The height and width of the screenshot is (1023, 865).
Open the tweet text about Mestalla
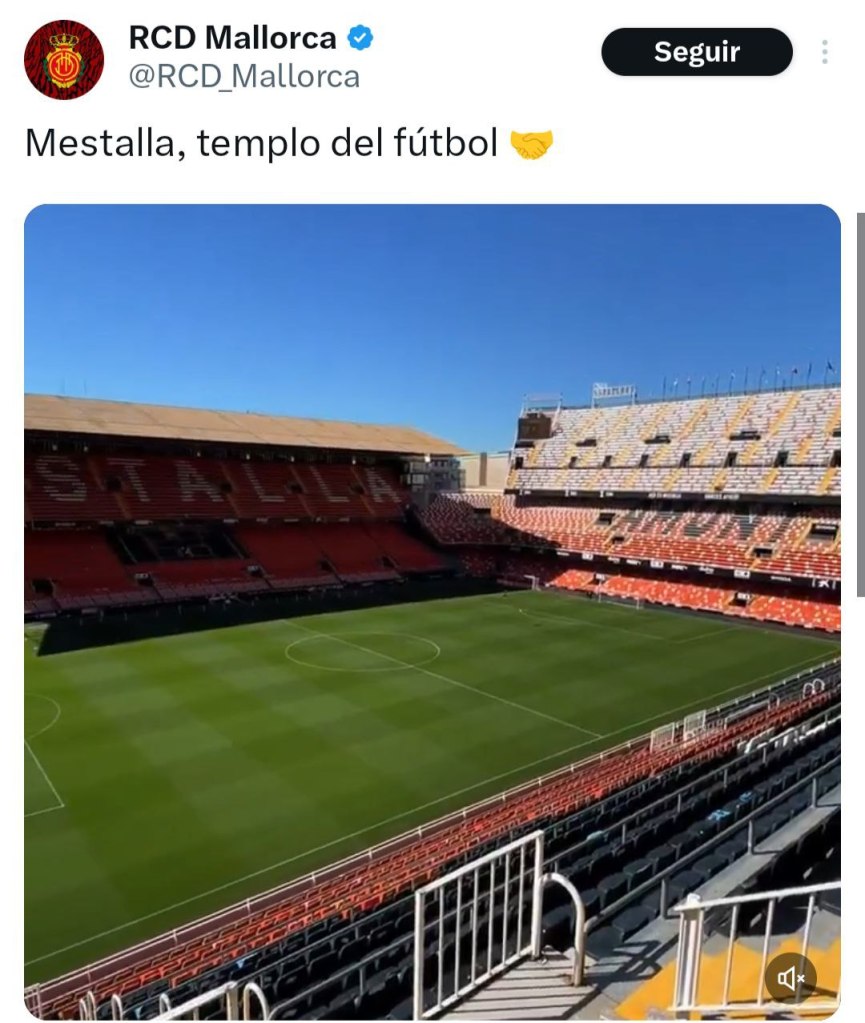point(260,144)
